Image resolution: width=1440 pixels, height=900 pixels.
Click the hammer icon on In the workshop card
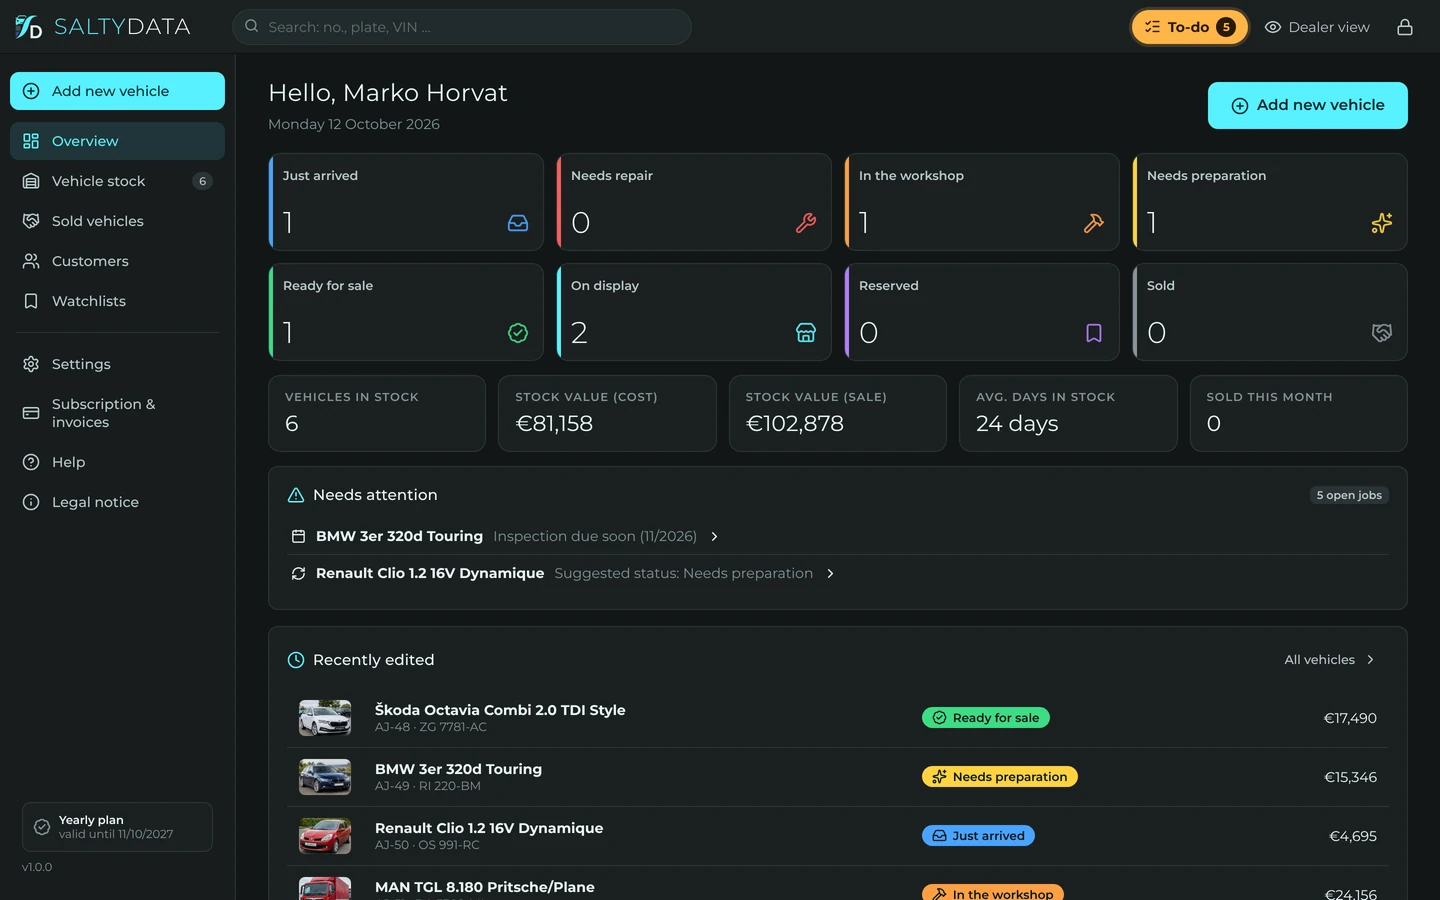tap(1094, 223)
